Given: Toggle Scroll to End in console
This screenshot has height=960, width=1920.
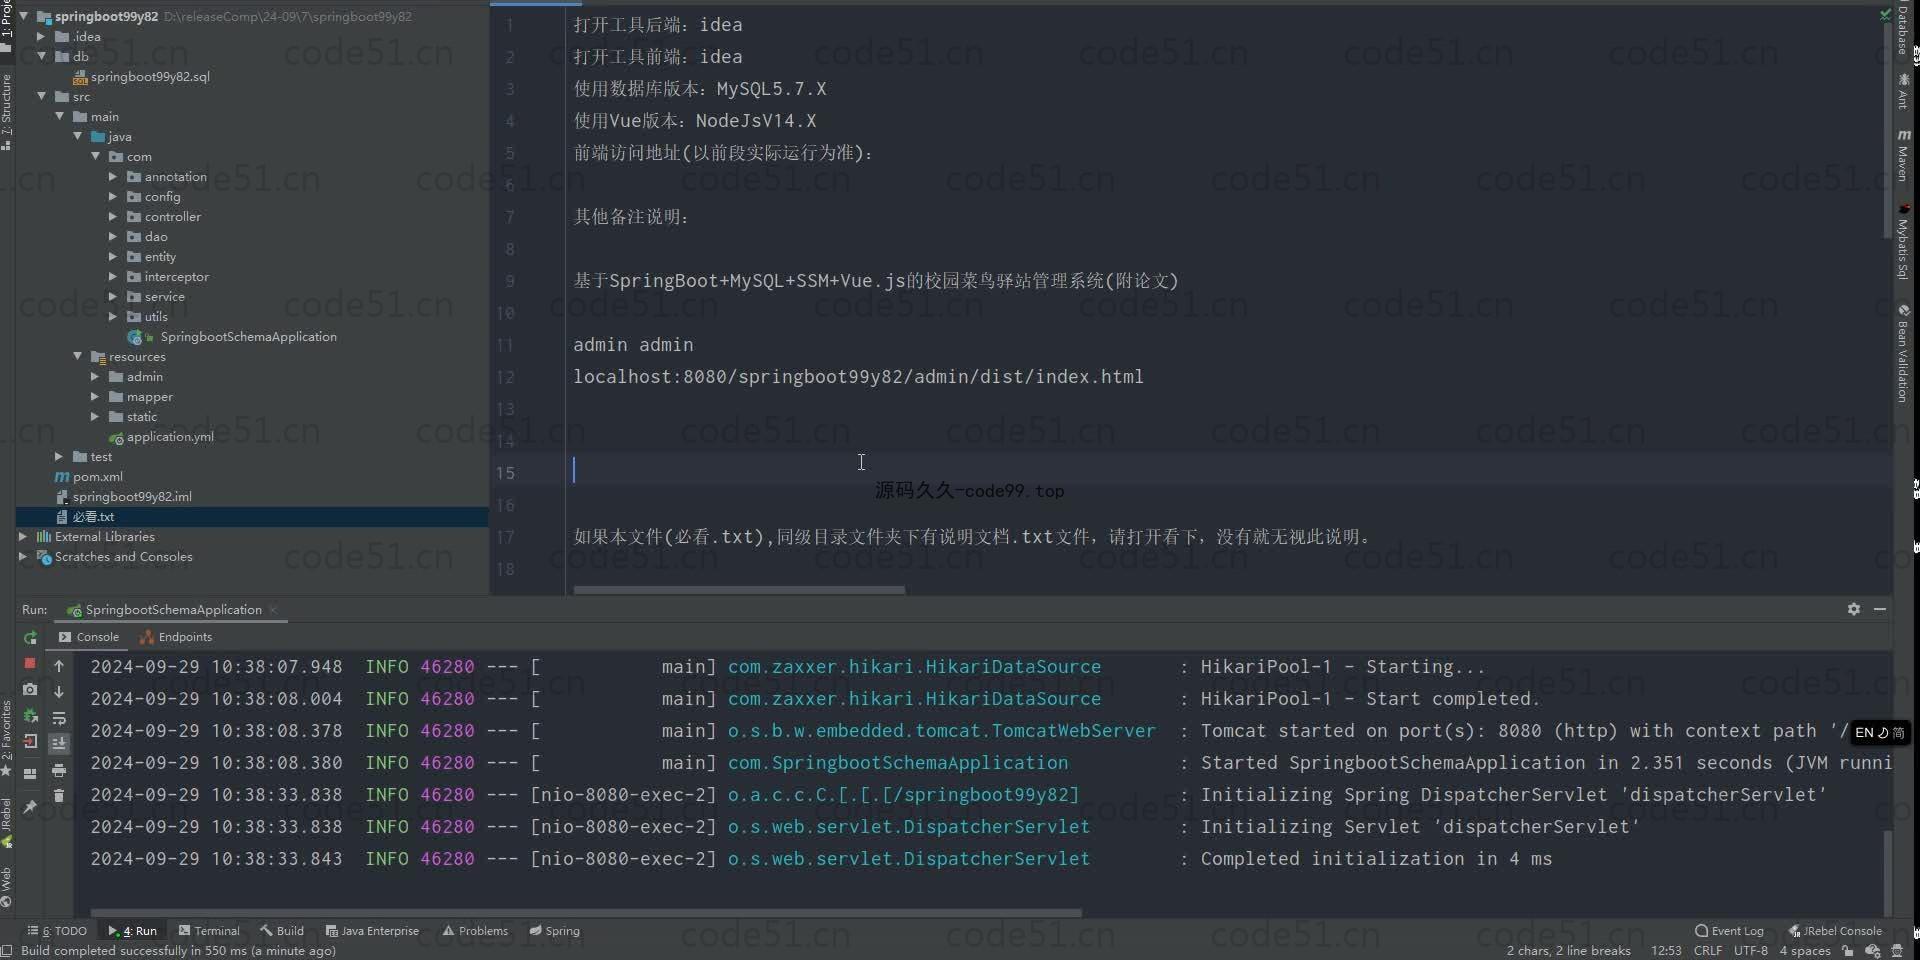Looking at the screenshot, I should [x=59, y=743].
